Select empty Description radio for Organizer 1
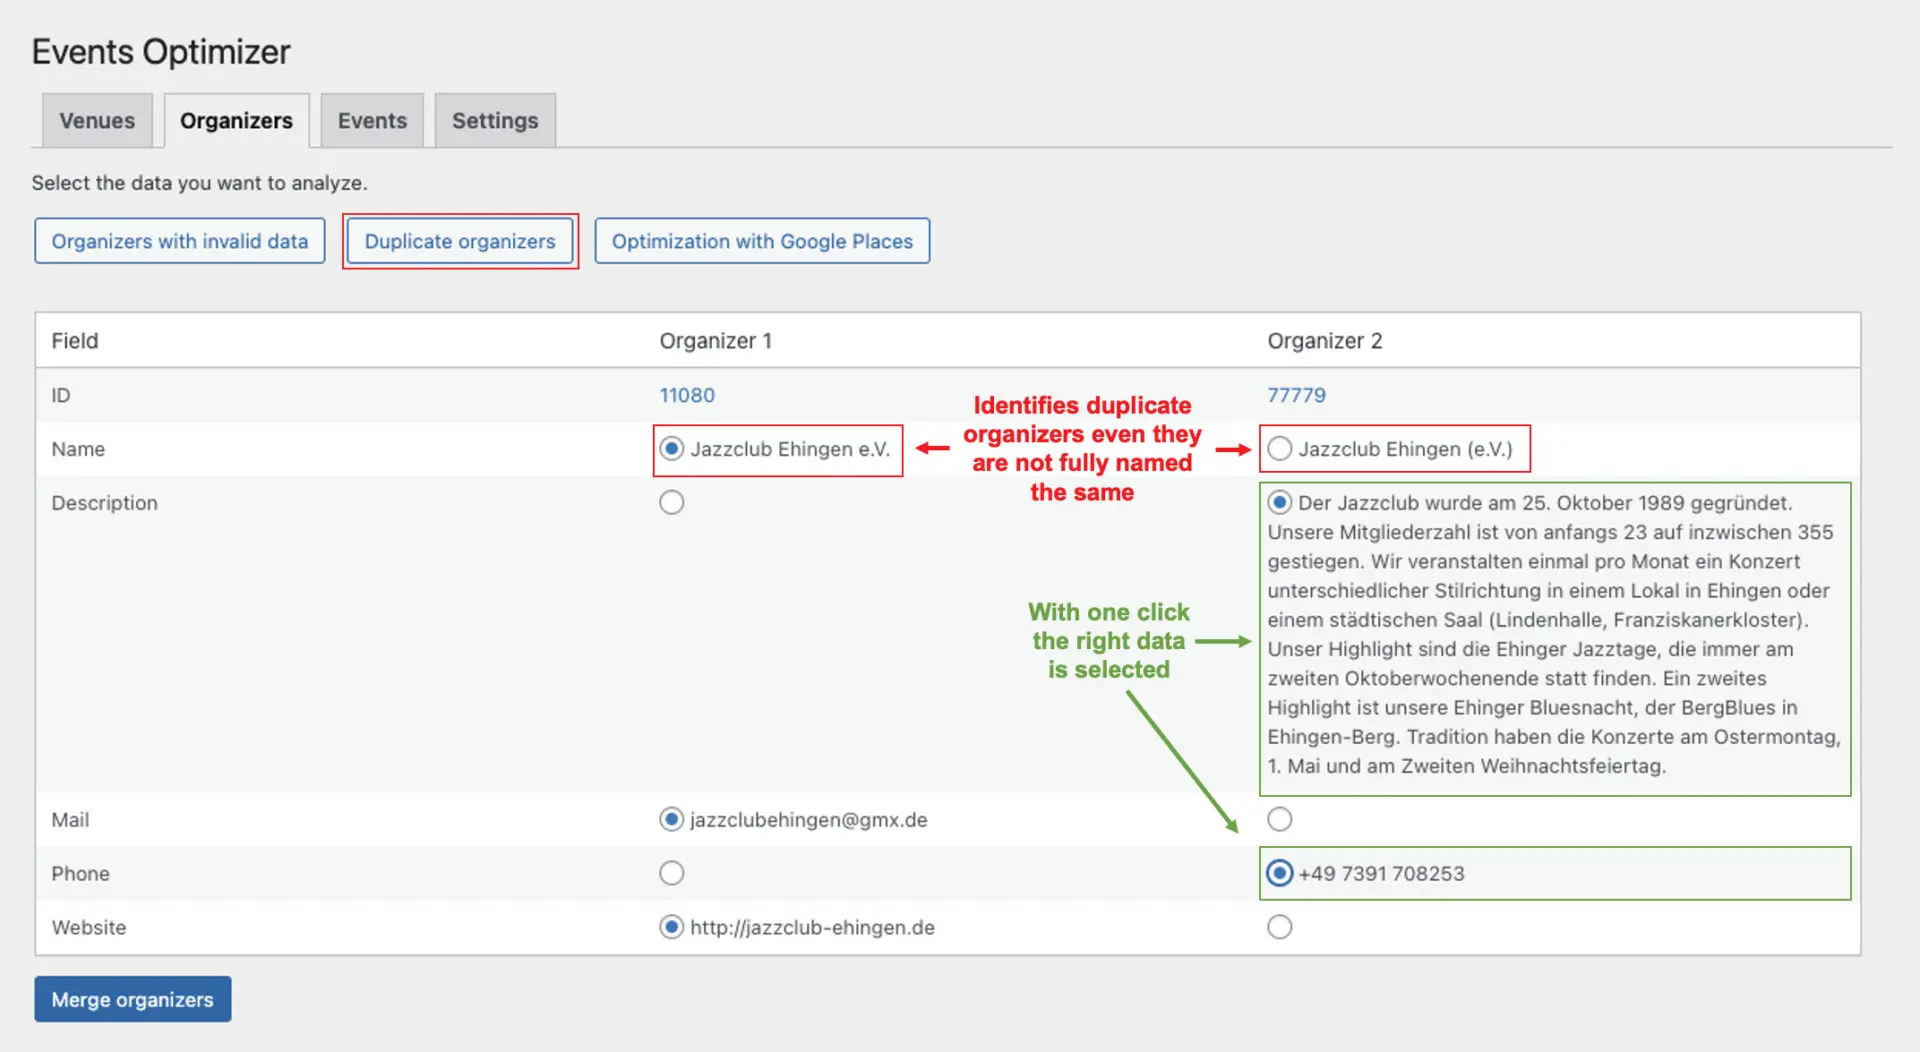The image size is (1920, 1052). [672, 502]
